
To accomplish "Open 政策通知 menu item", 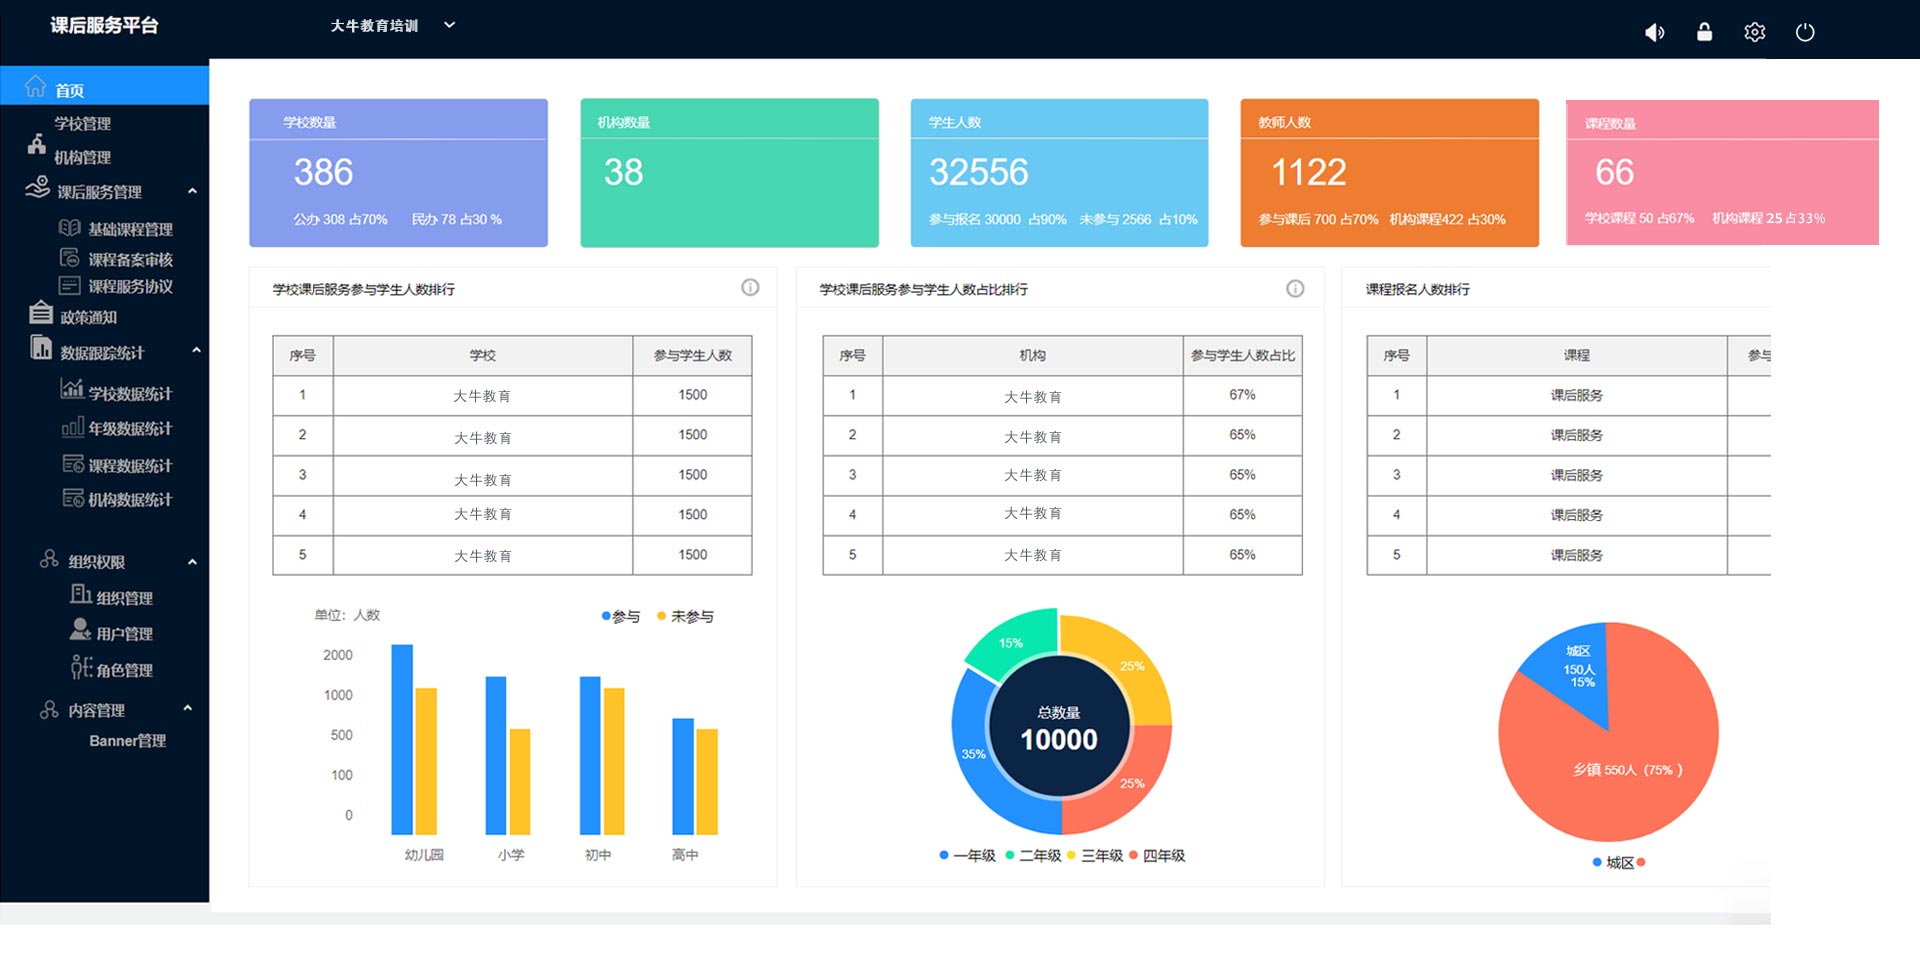I will click(x=88, y=318).
